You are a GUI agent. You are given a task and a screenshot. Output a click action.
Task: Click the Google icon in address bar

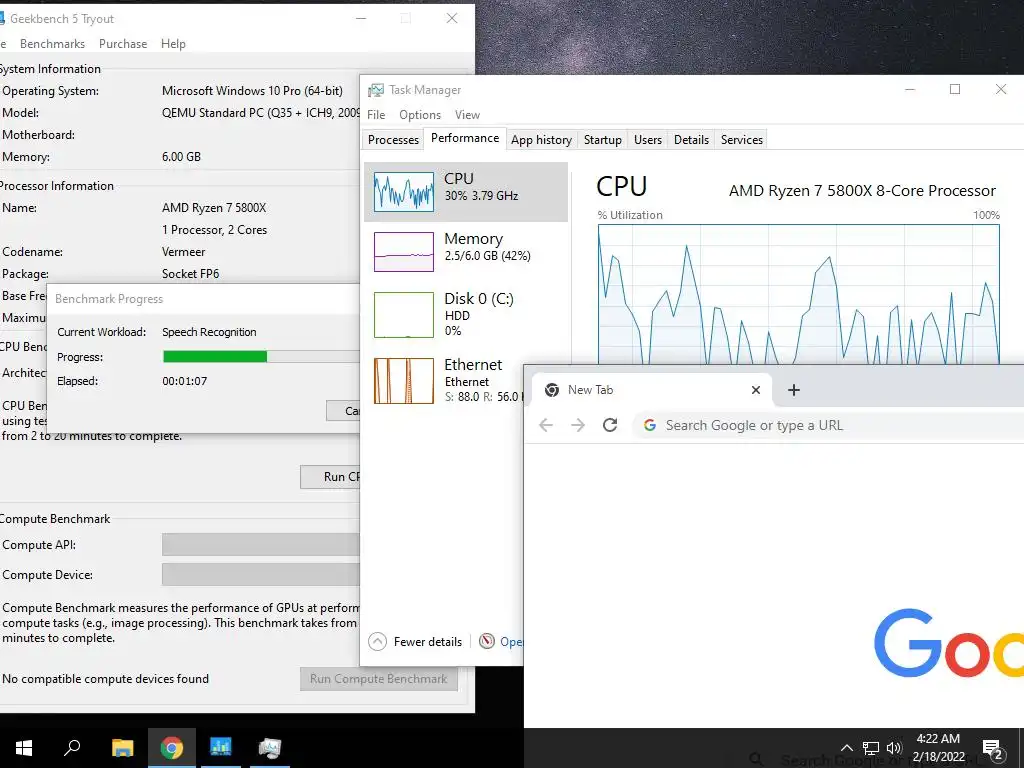650,425
